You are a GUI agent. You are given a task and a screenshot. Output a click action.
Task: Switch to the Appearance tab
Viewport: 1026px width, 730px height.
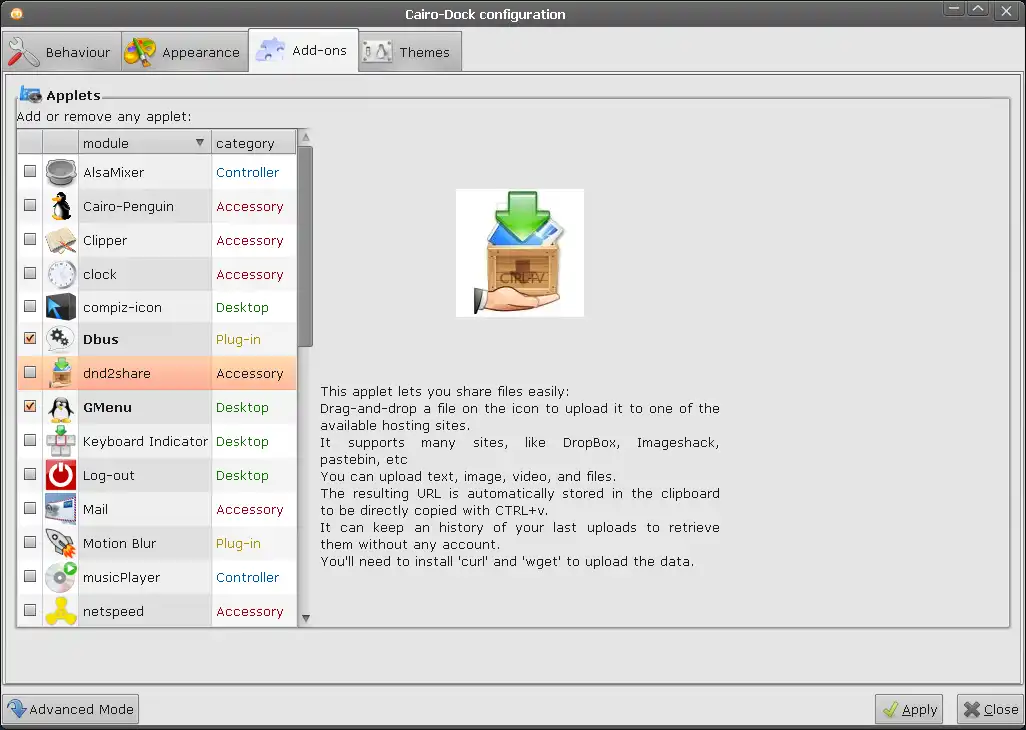tap(185, 52)
